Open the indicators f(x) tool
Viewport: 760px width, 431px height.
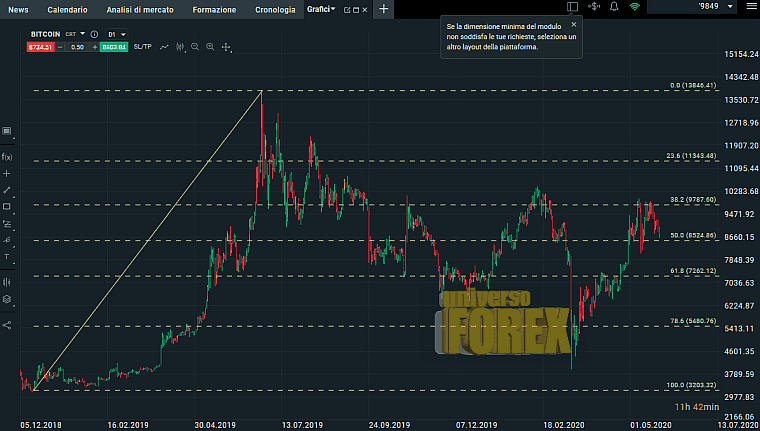tap(7, 157)
